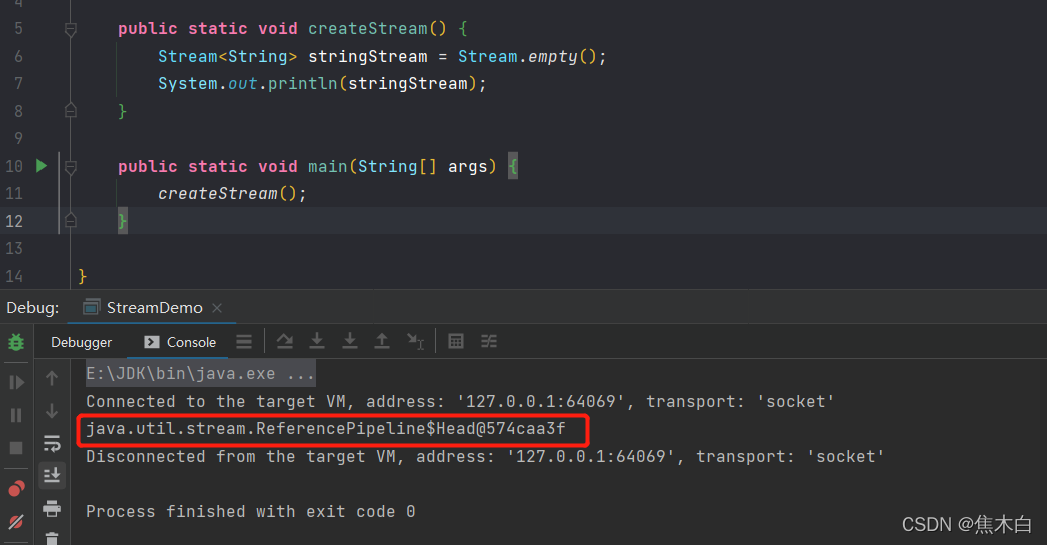
Task: Click 'Disconnected from the target VM' console line
Action: (485, 456)
